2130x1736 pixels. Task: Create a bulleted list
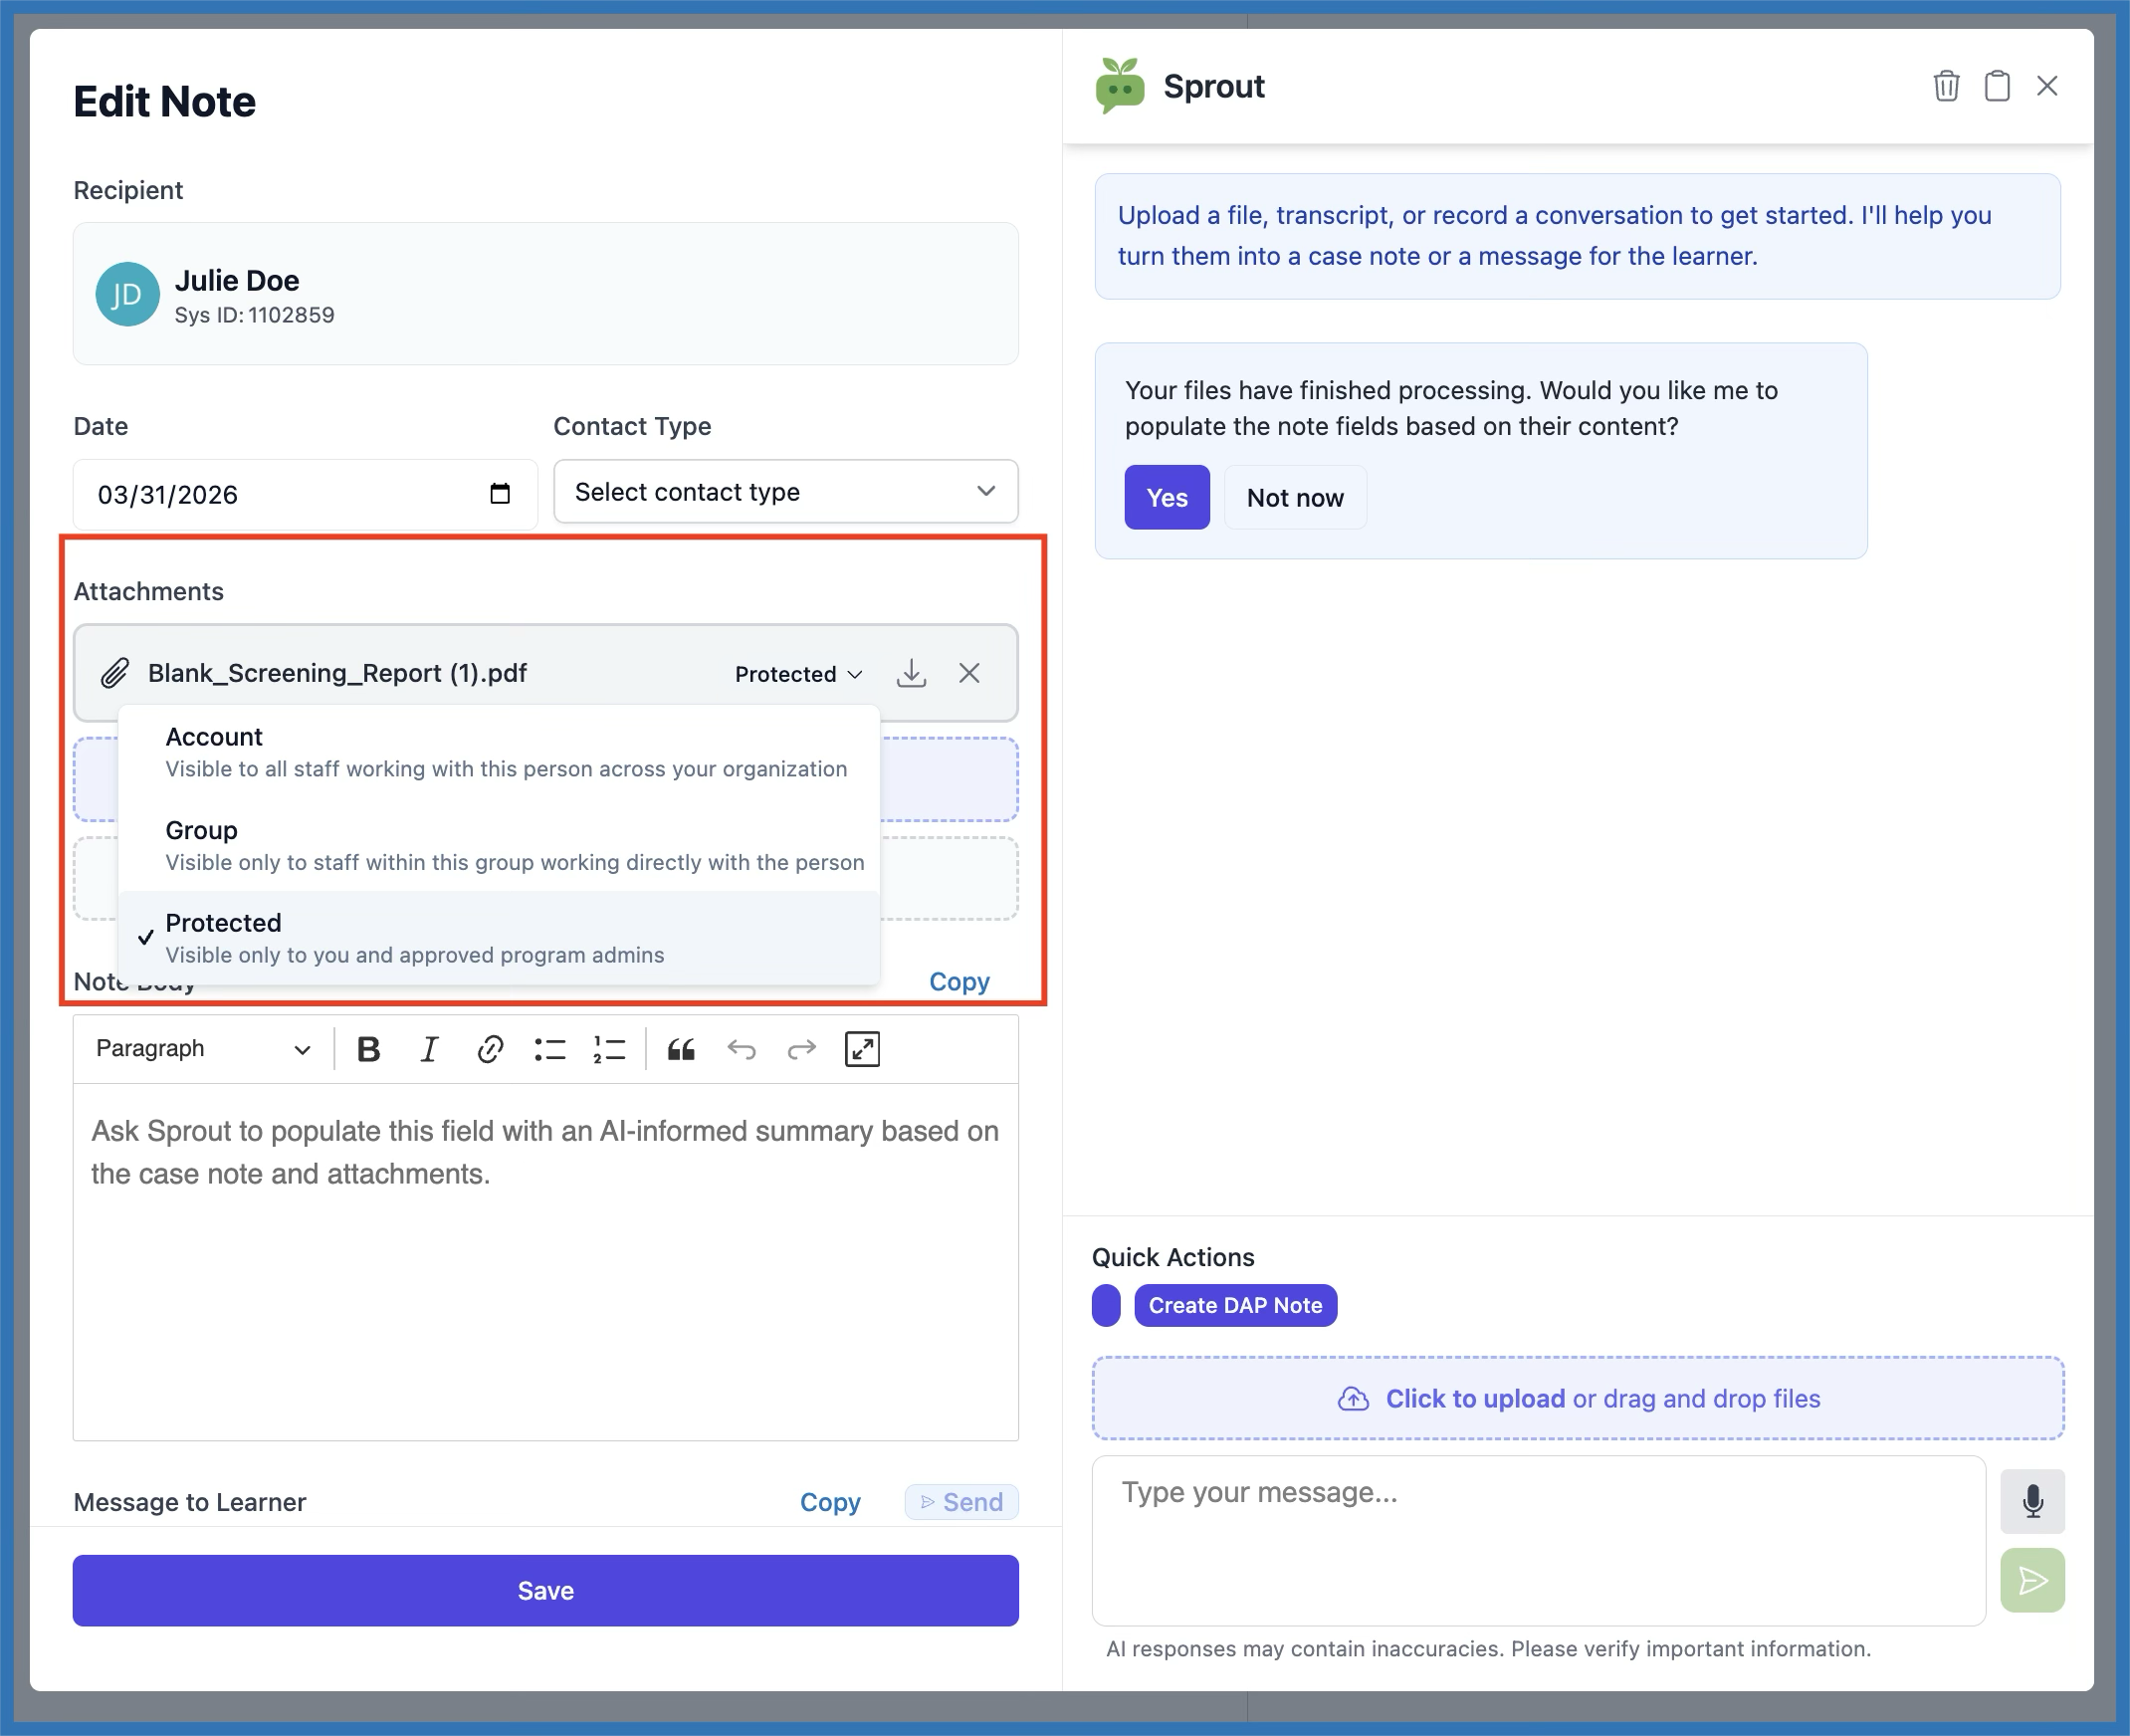(x=549, y=1049)
